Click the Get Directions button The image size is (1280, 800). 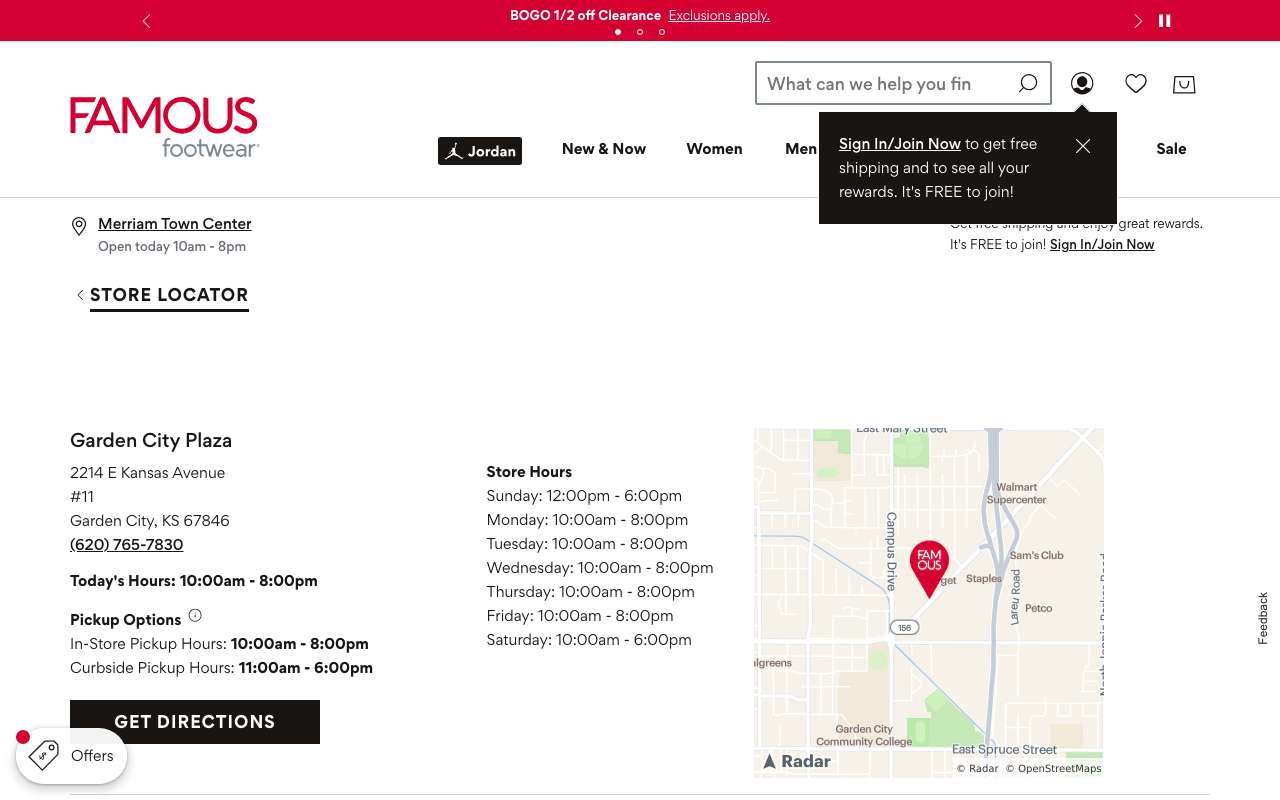click(195, 722)
